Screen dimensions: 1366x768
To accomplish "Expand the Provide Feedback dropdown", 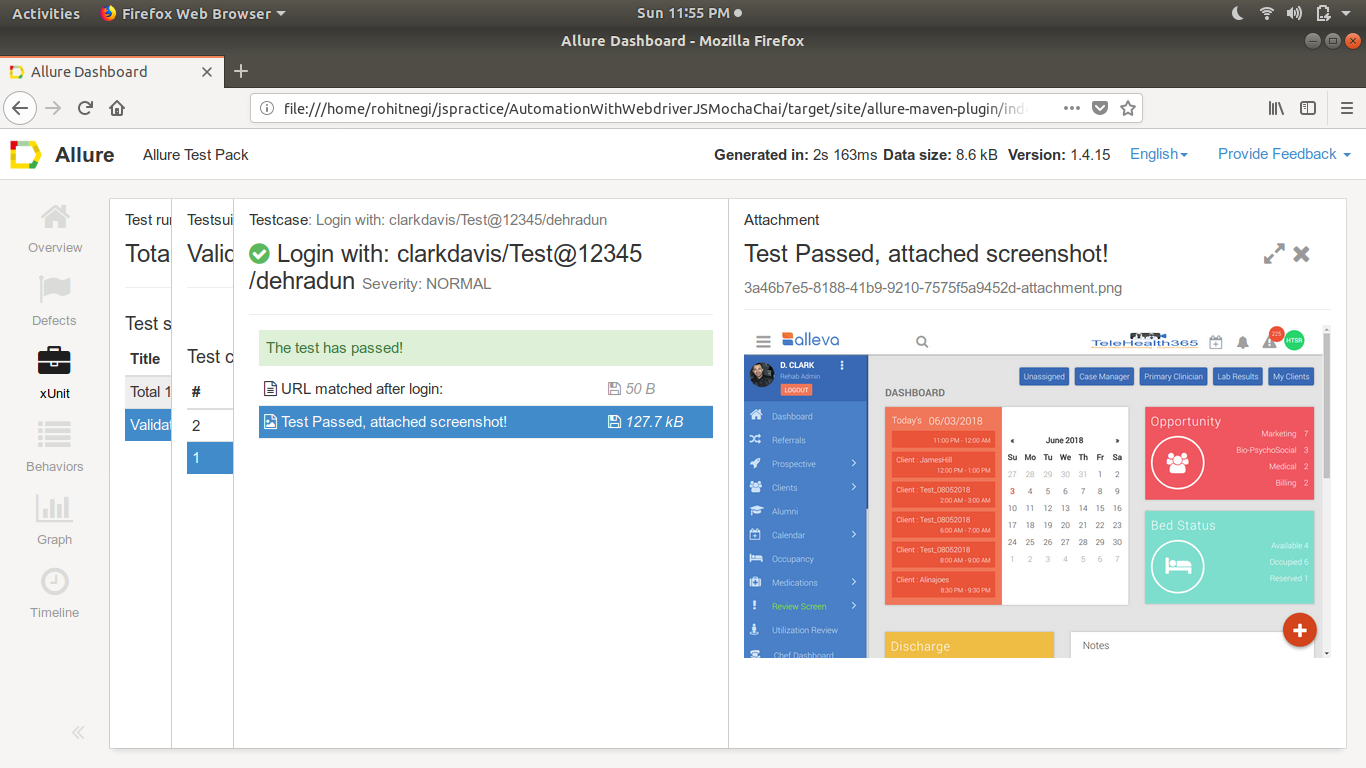I will click(x=1283, y=154).
